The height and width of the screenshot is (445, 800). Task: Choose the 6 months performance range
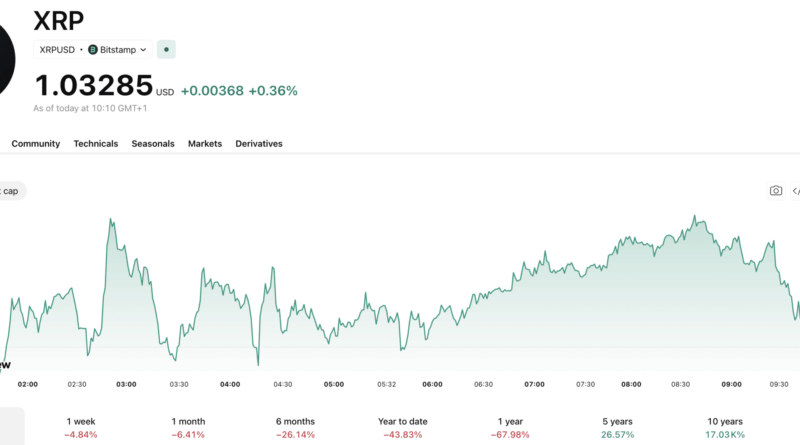pos(295,428)
